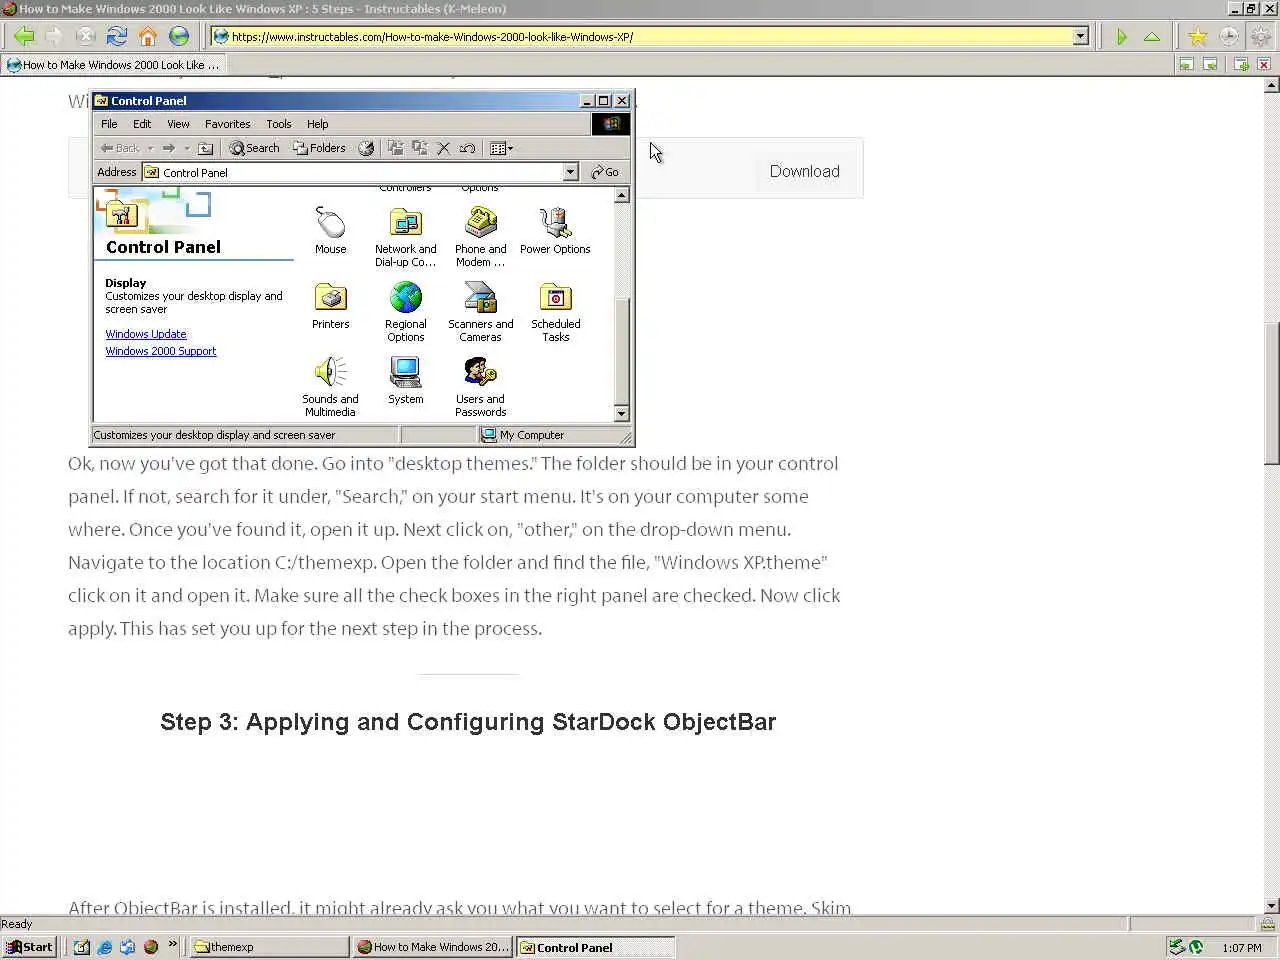Expand the Control Panel Address dropdown
Screen dimensions: 1280x960
click(570, 172)
